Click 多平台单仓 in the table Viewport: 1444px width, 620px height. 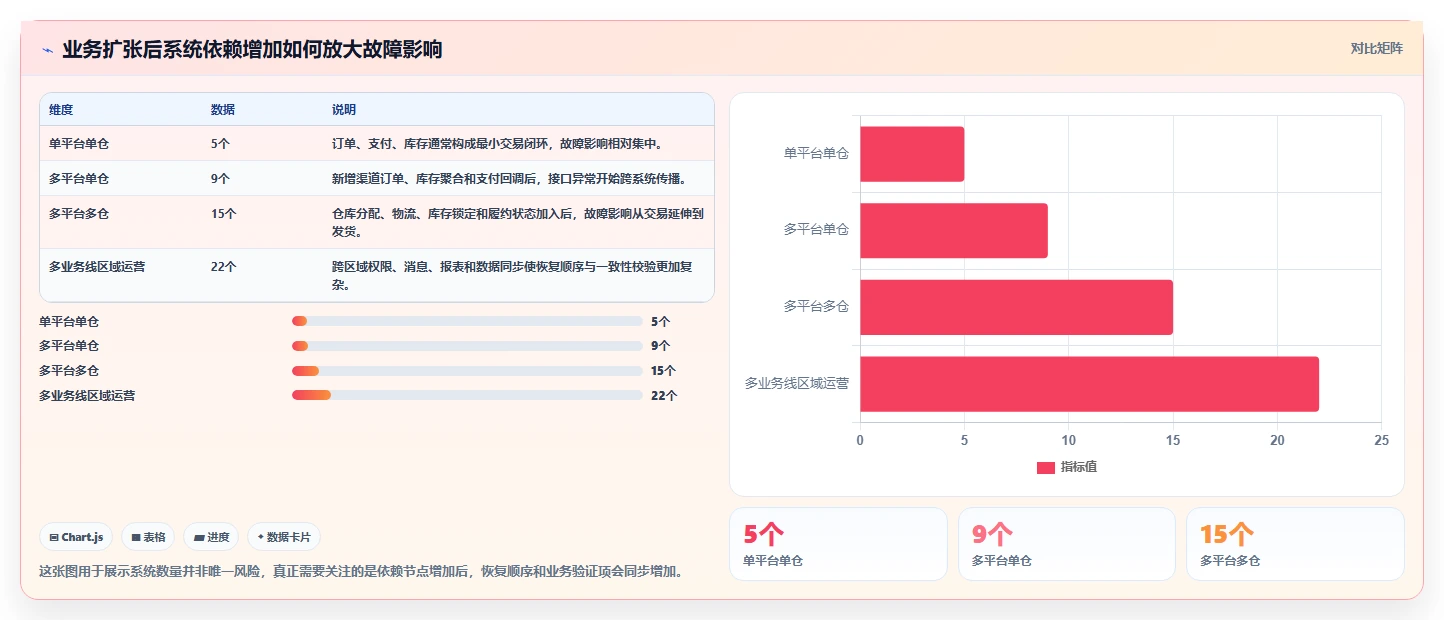(79, 179)
